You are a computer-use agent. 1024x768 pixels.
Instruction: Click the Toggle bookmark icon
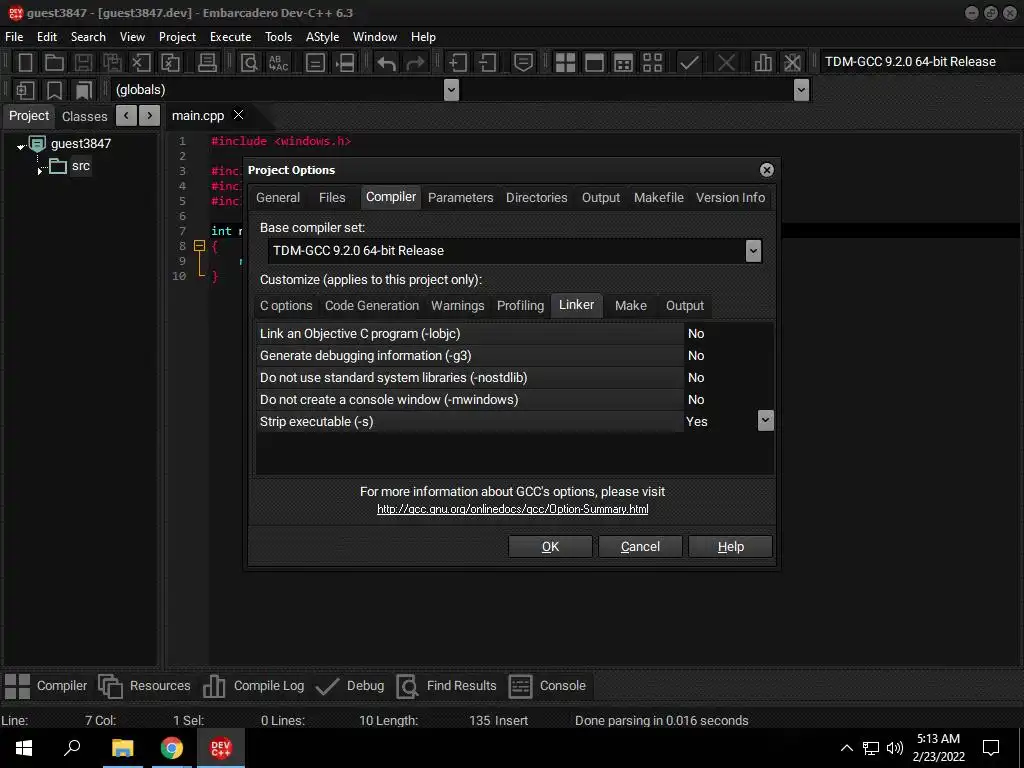point(54,90)
